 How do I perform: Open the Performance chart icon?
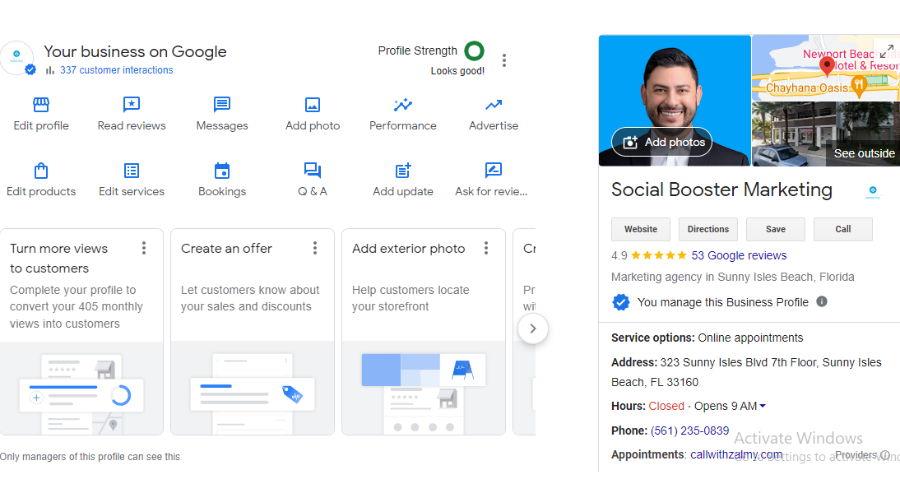point(403,104)
